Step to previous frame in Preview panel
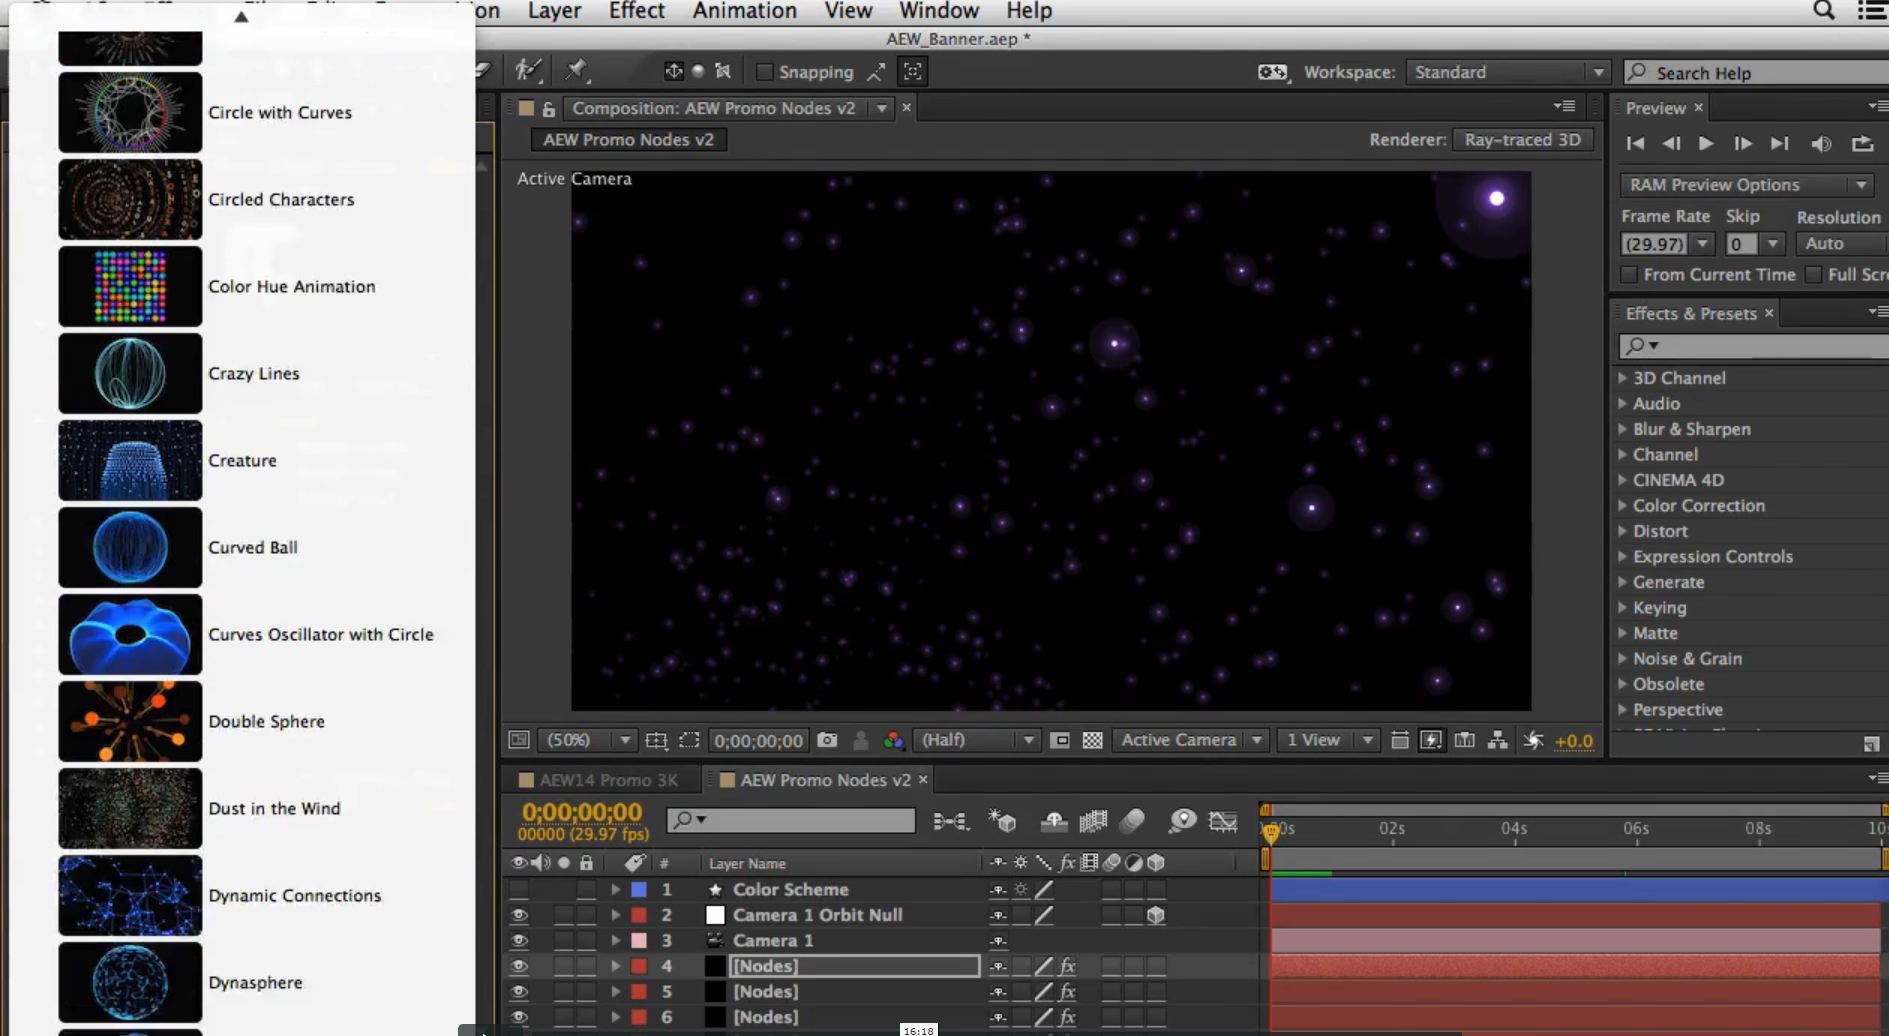 coord(1671,144)
